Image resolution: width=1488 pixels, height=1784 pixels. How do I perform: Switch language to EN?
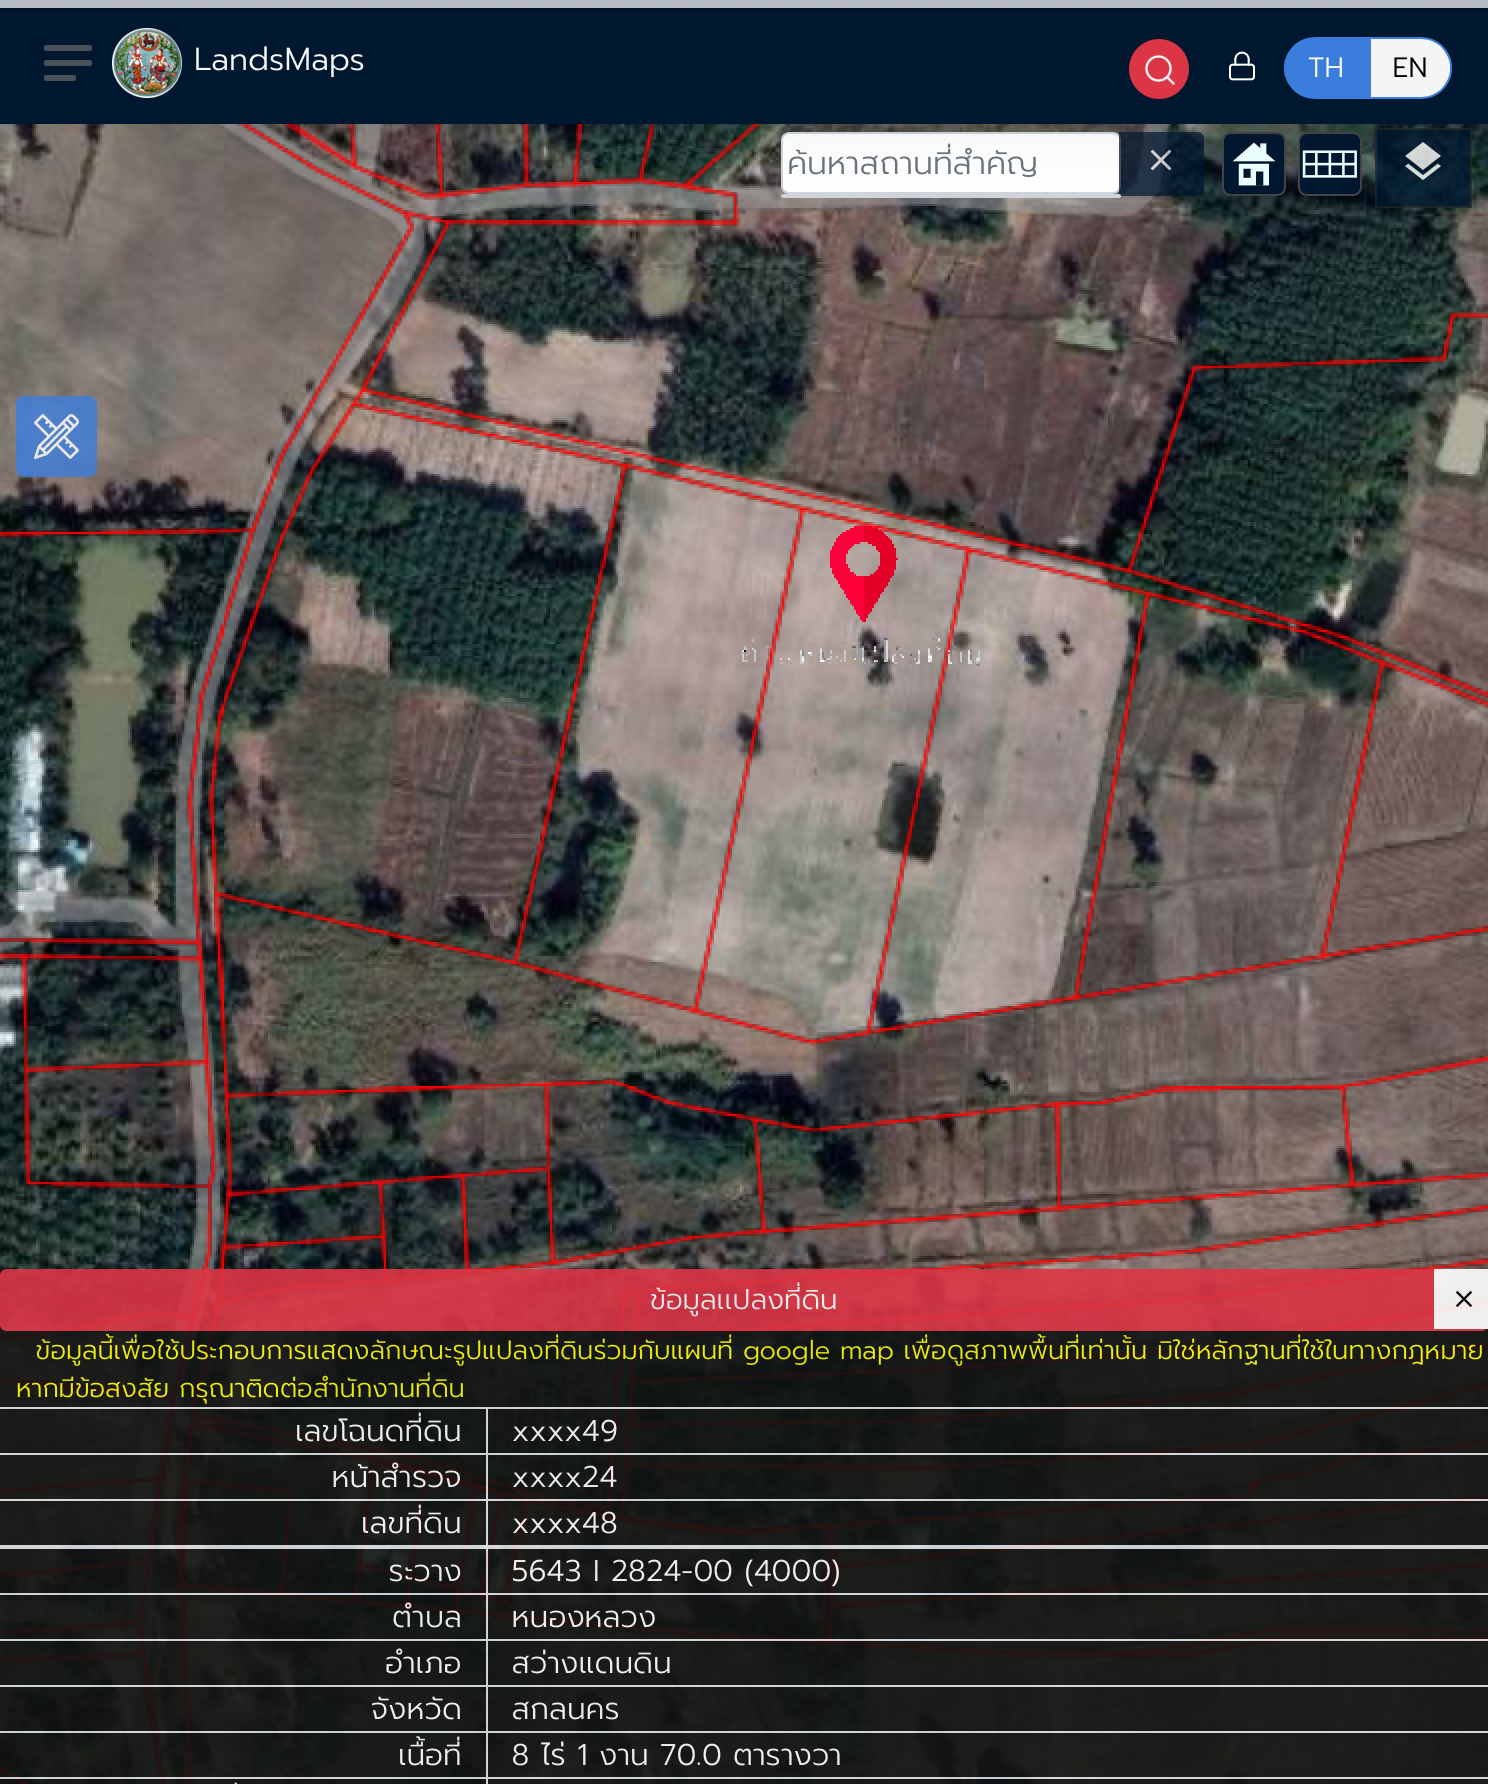click(1409, 68)
